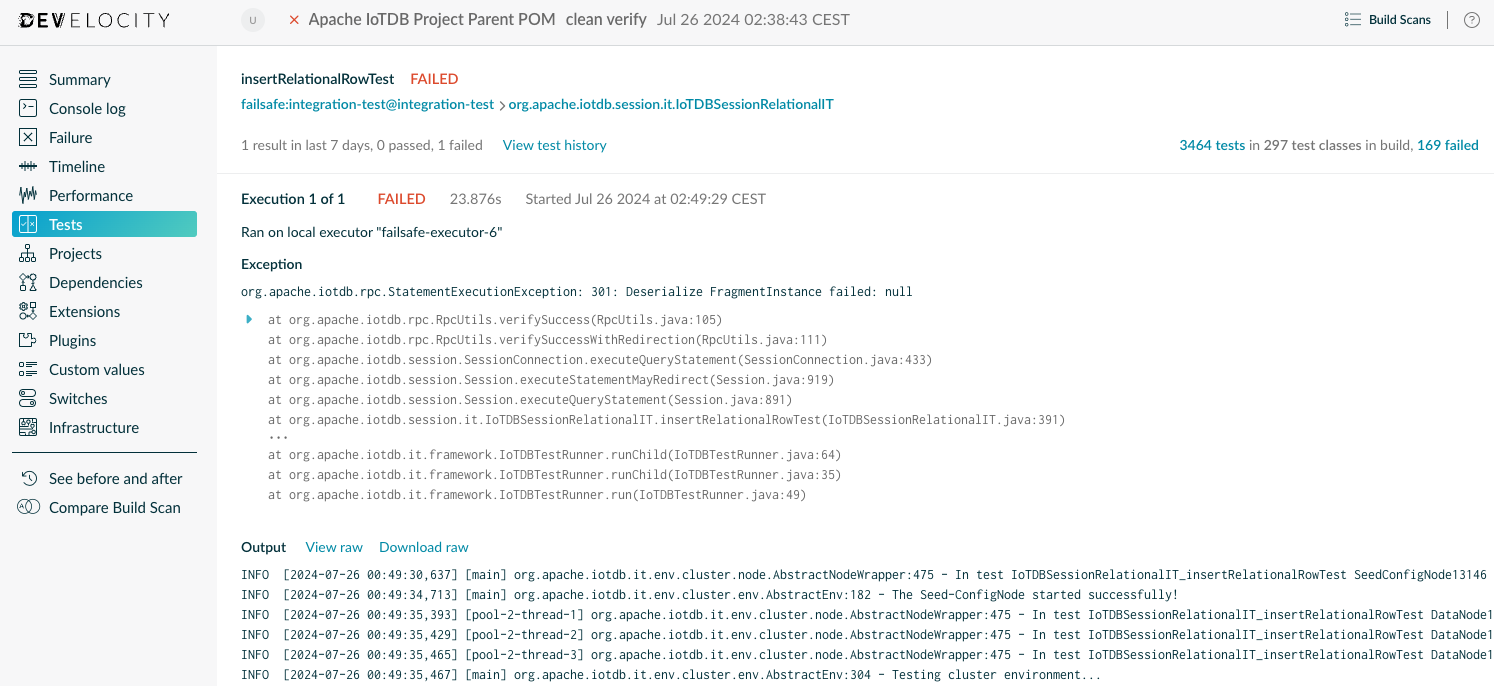
Task: Select the Tests sidebar entry
Action: [68, 224]
